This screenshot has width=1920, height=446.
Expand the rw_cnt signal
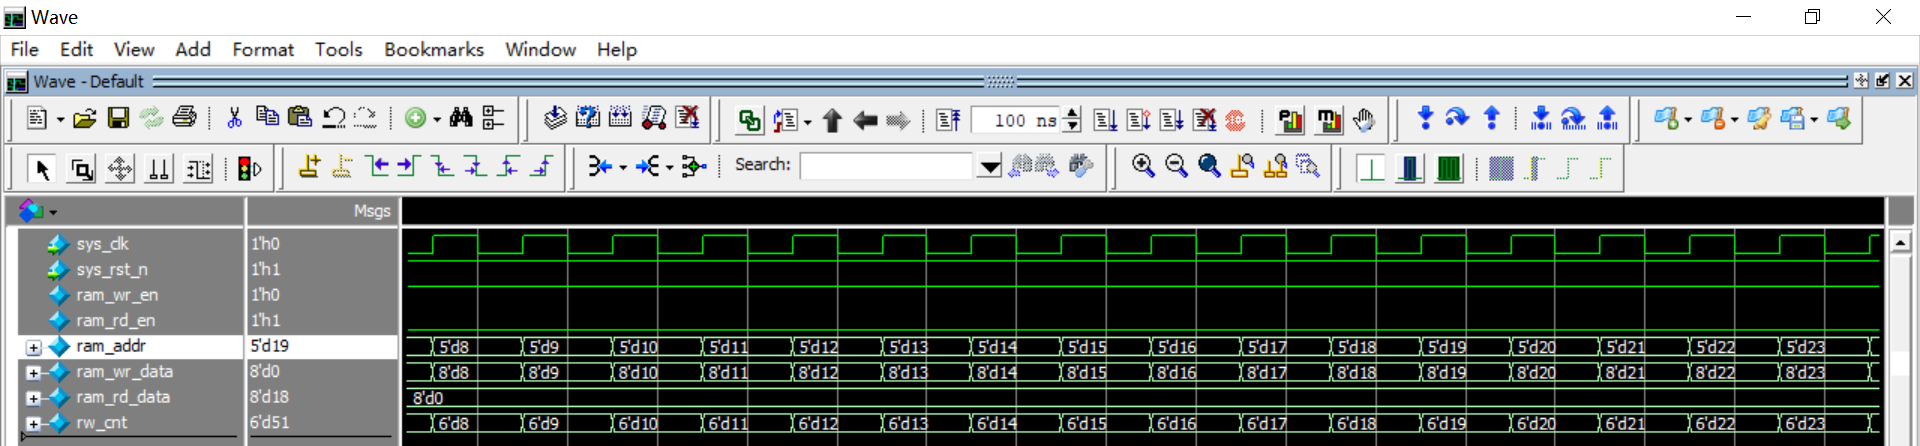[33, 423]
